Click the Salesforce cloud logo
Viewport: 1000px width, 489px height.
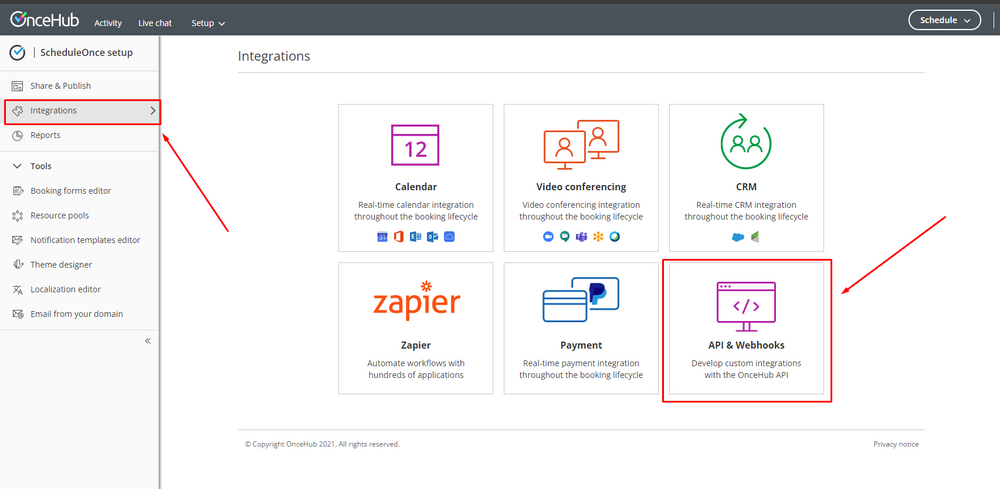coord(738,237)
